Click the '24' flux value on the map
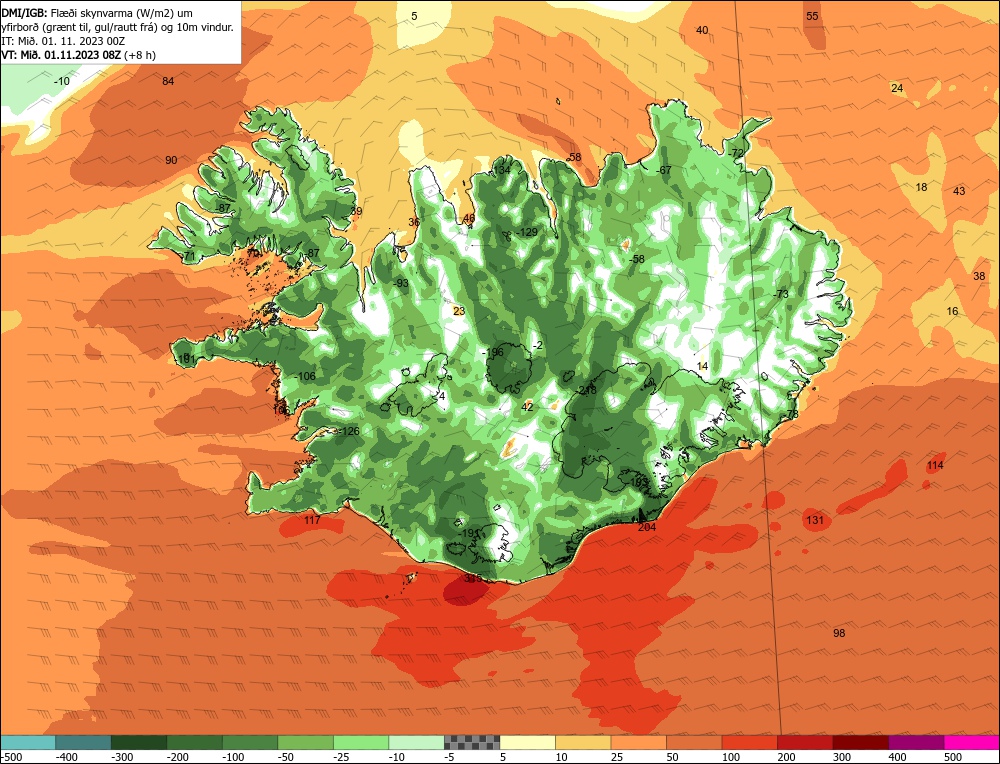Image resolution: width=1000 pixels, height=764 pixels. [x=897, y=88]
